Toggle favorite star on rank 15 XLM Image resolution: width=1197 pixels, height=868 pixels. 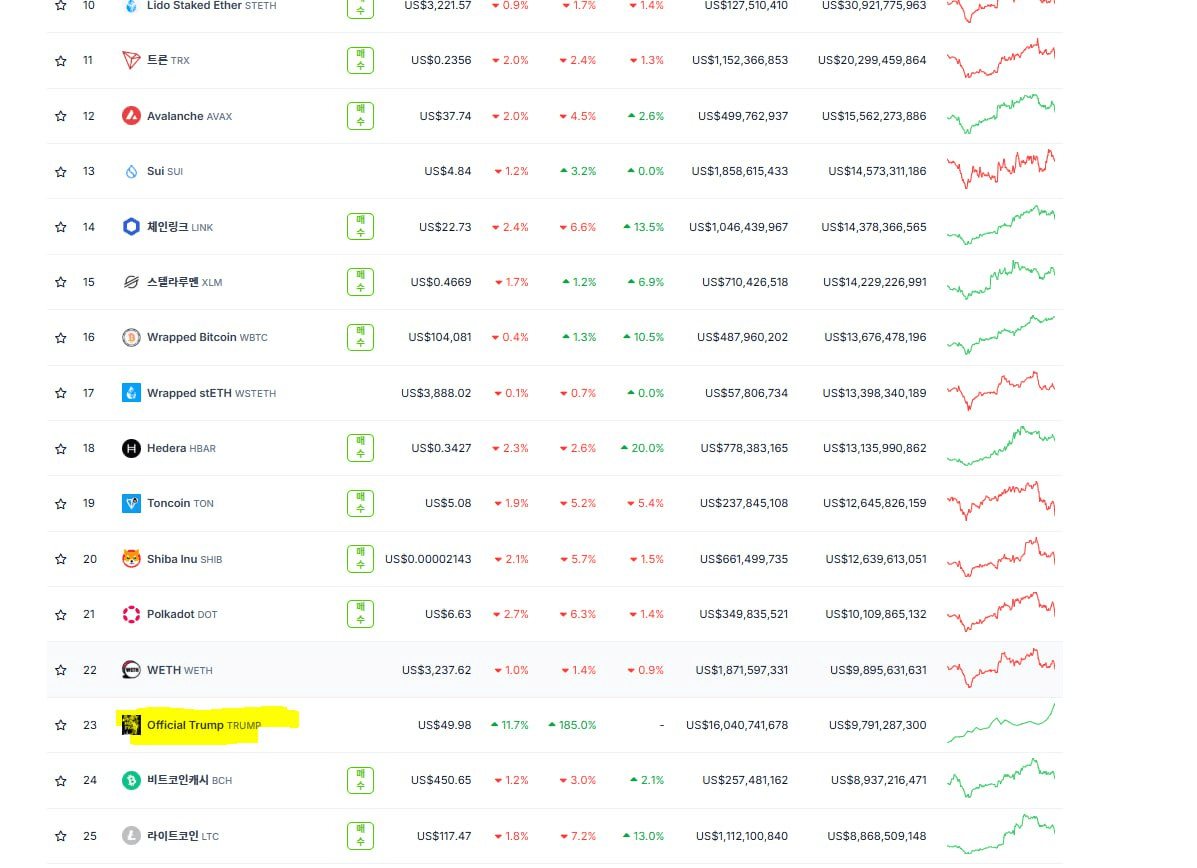click(61, 282)
